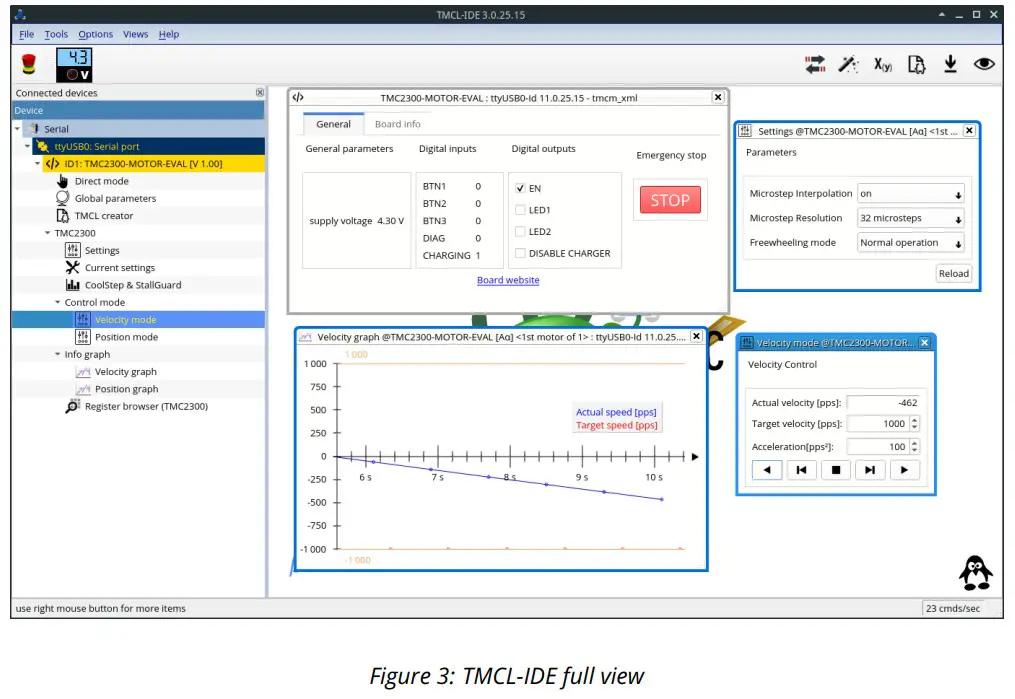Click the rightmost rotate-right playback icon
Screen dimensions: 1015x699
pos(904,469)
